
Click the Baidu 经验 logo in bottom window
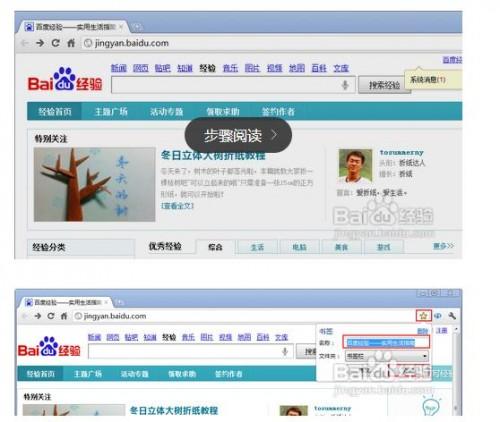tap(49, 346)
